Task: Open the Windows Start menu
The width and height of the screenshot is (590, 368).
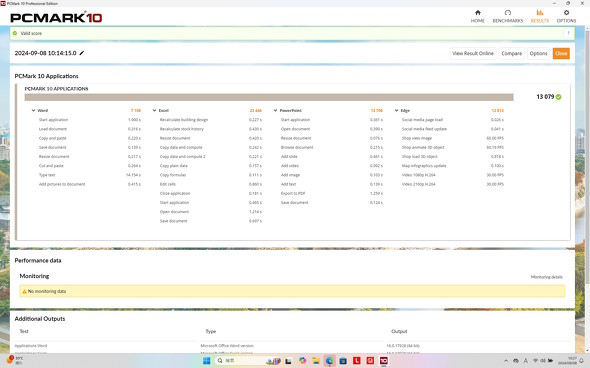Action: point(206,361)
